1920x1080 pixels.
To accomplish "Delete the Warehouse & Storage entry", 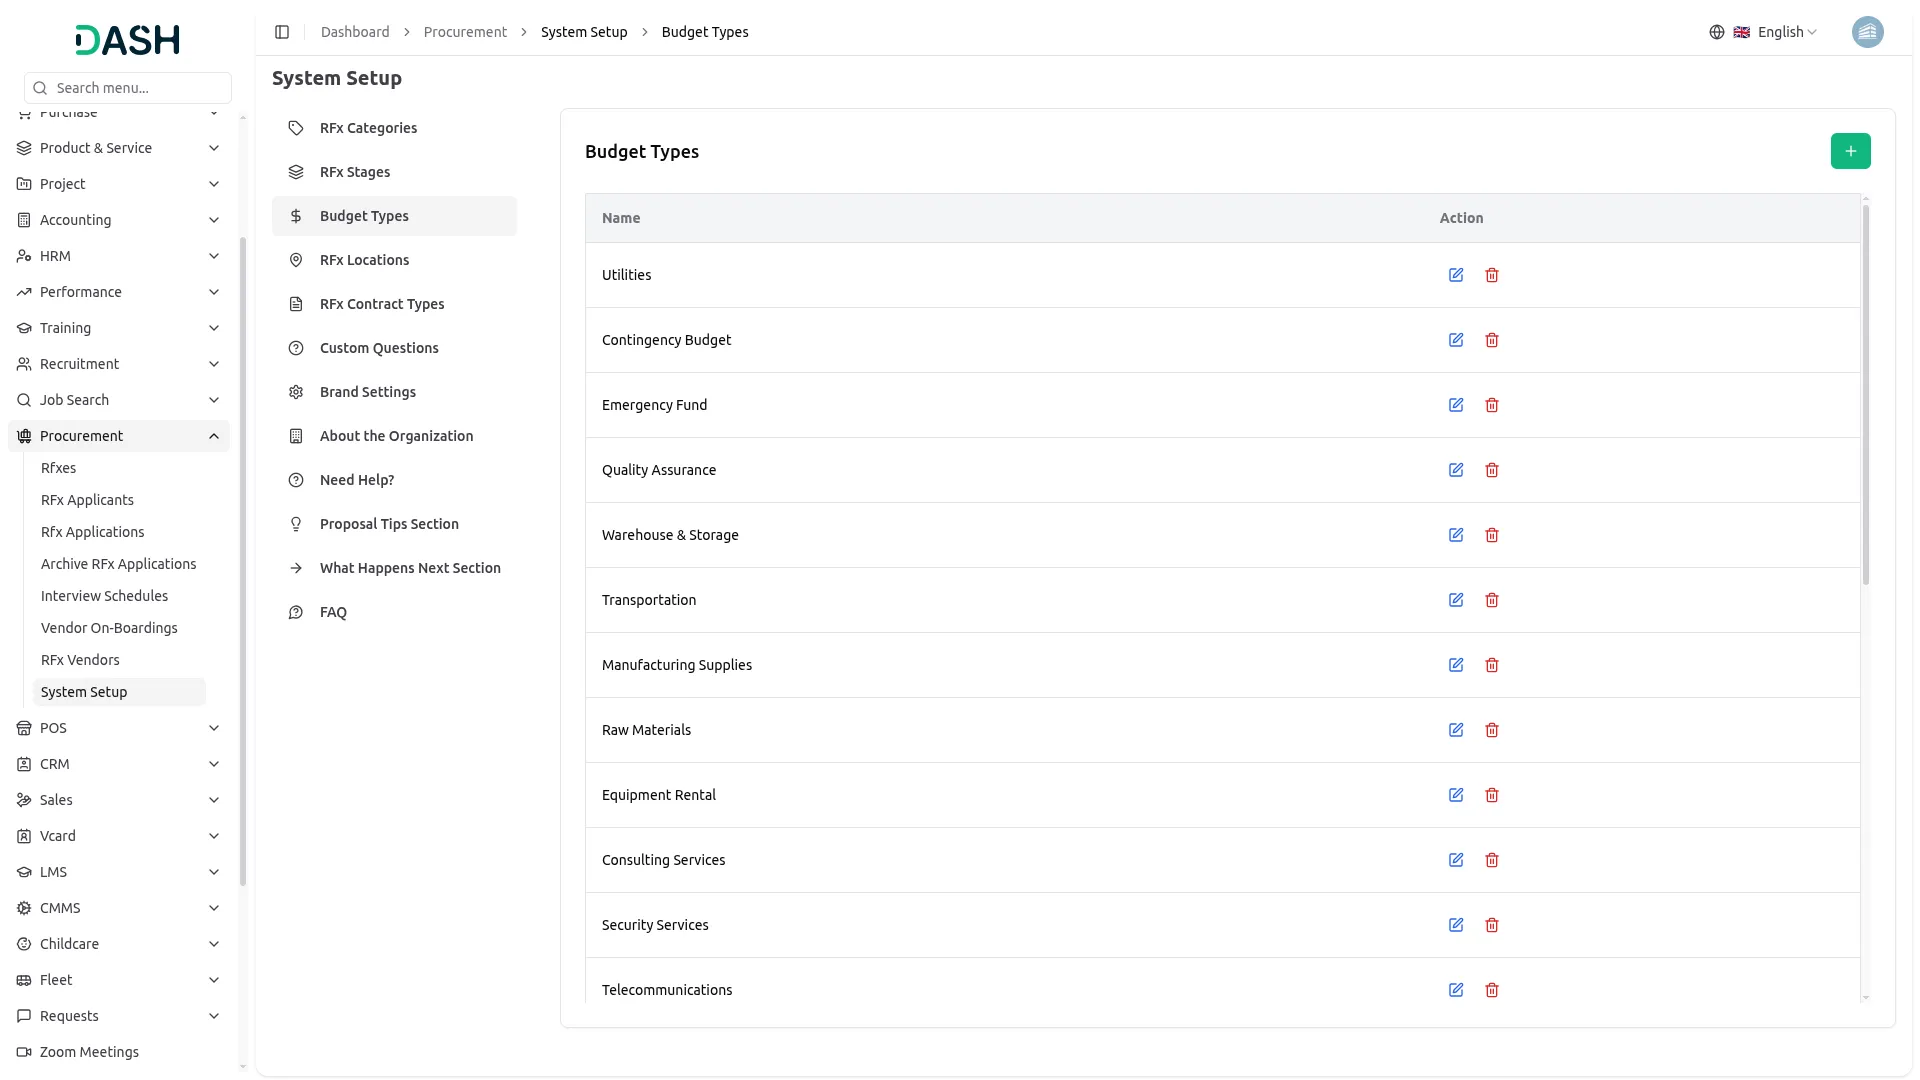I will [1492, 535].
